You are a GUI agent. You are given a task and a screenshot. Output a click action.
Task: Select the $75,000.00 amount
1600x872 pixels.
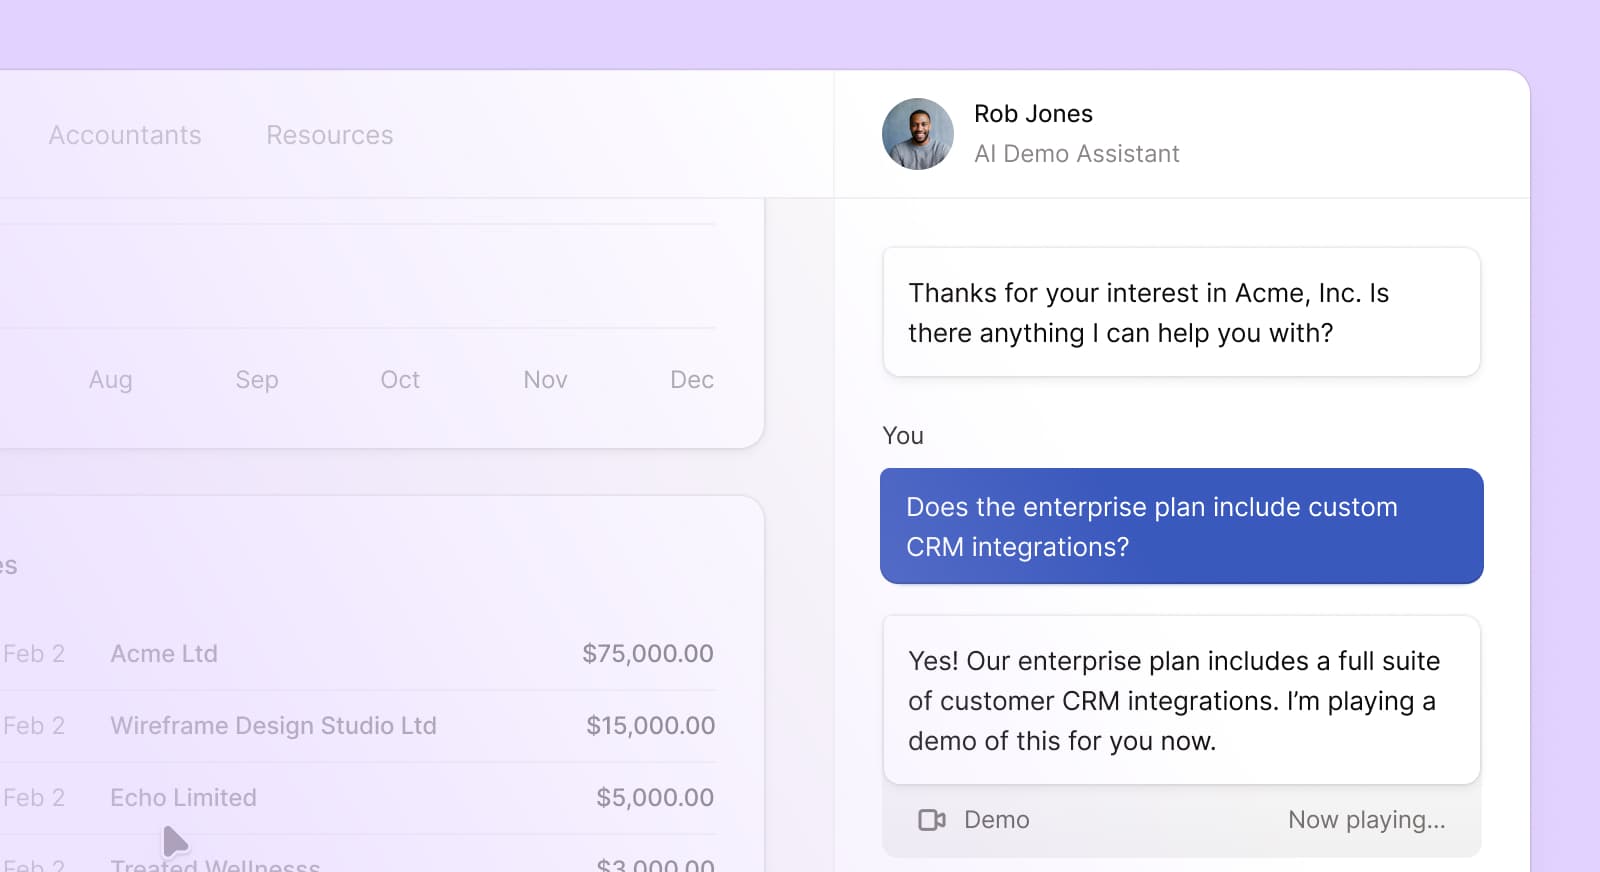pyautogui.click(x=648, y=654)
